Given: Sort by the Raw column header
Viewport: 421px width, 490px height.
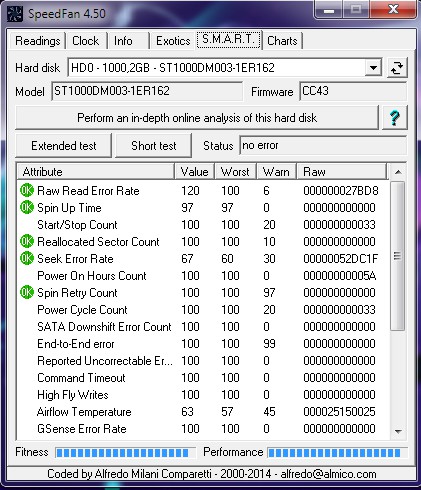Looking at the screenshot, I should click(x=342, y=172).
